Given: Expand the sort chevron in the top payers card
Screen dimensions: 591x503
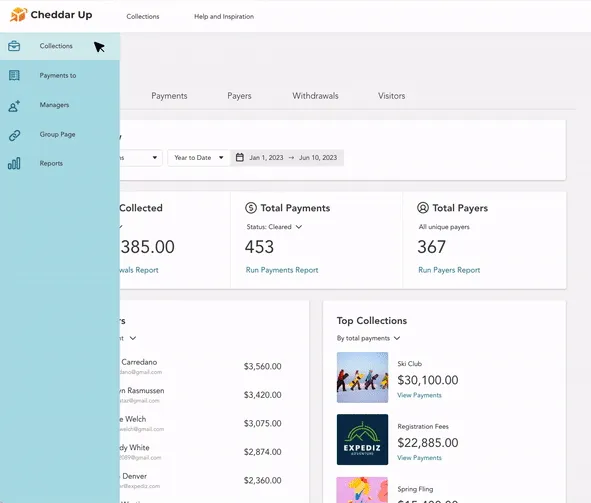Looking at the screenshot, I should [133, 338].
